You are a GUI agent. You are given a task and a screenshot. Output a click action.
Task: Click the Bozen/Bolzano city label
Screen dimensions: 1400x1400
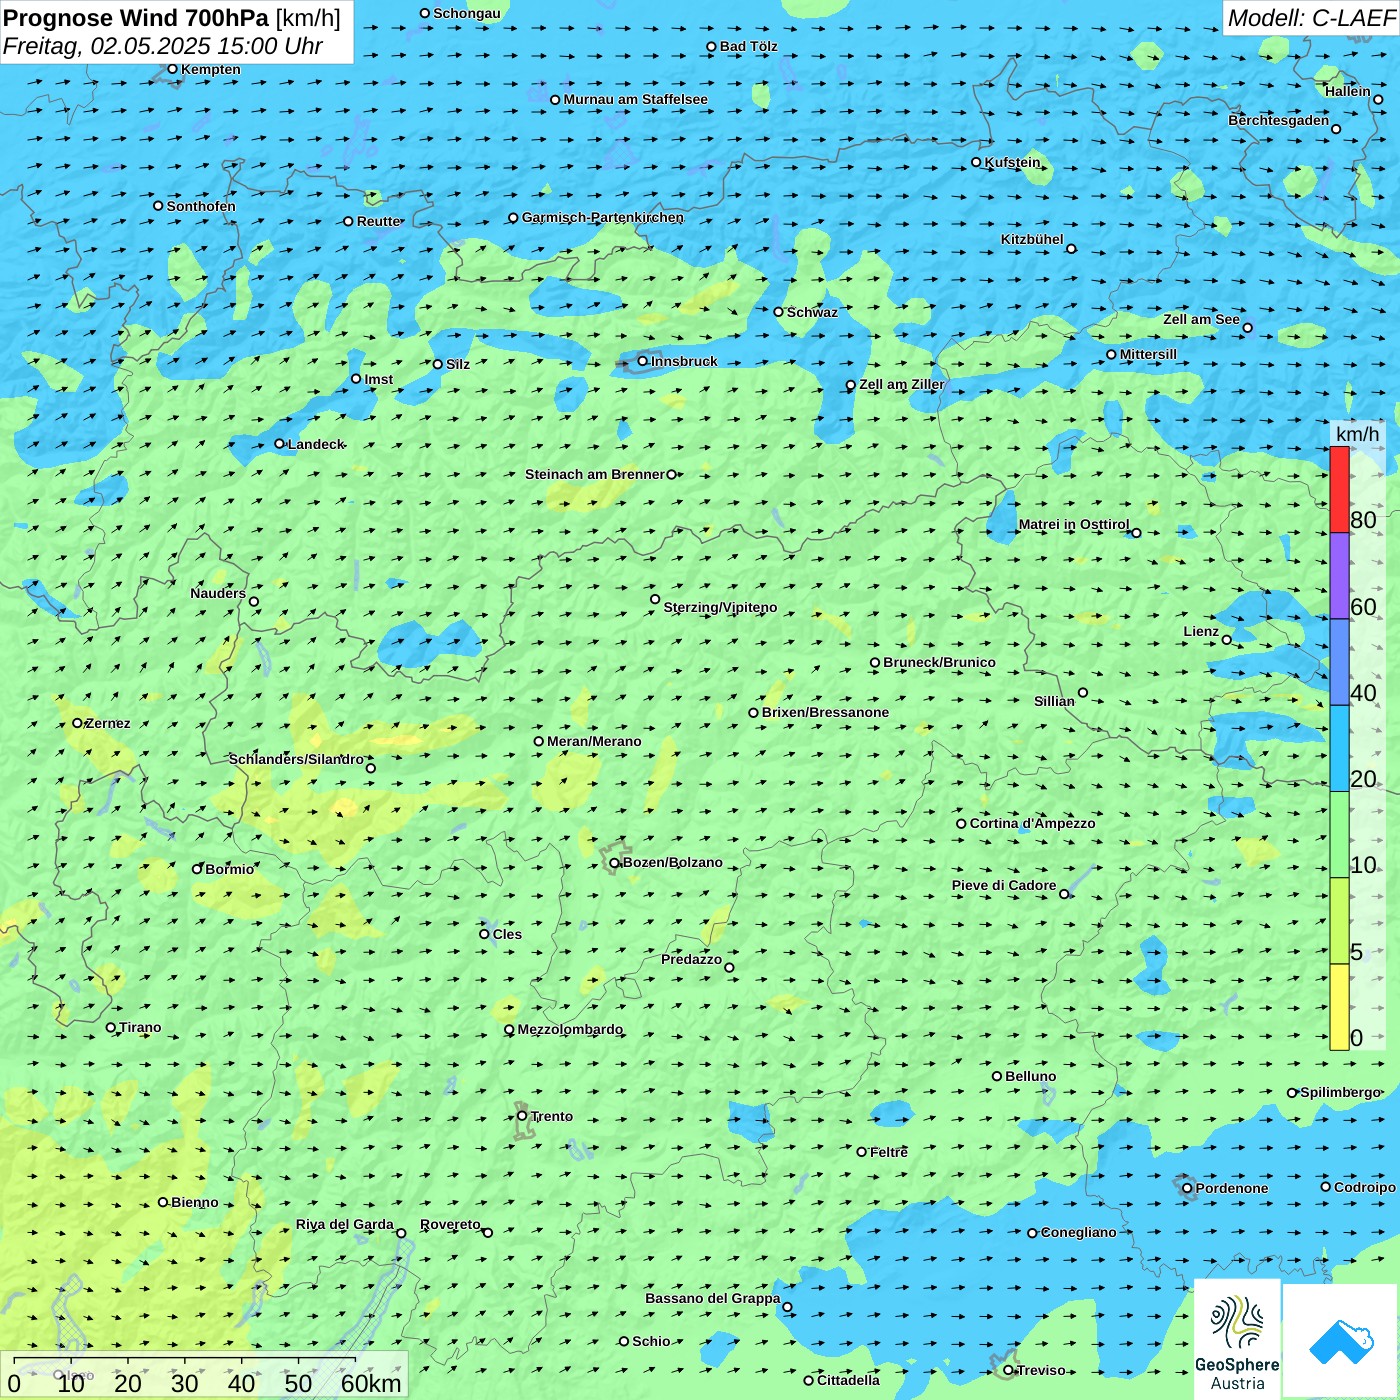pyautogui.click(x=672, y=862)
